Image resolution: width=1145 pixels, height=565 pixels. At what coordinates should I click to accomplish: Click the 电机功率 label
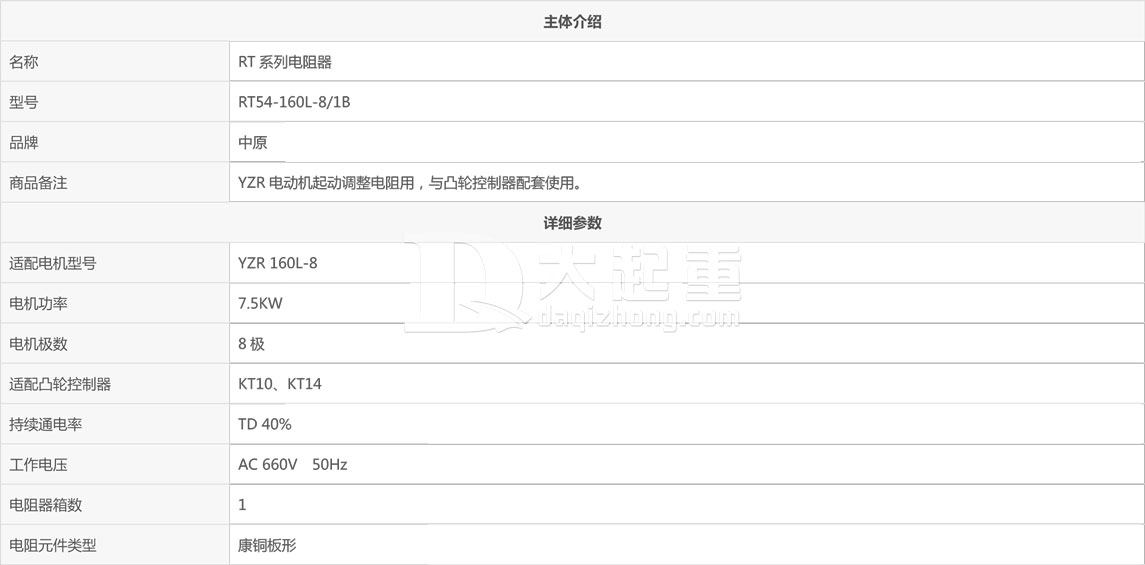pyautogui.click(x=38, y=304)
